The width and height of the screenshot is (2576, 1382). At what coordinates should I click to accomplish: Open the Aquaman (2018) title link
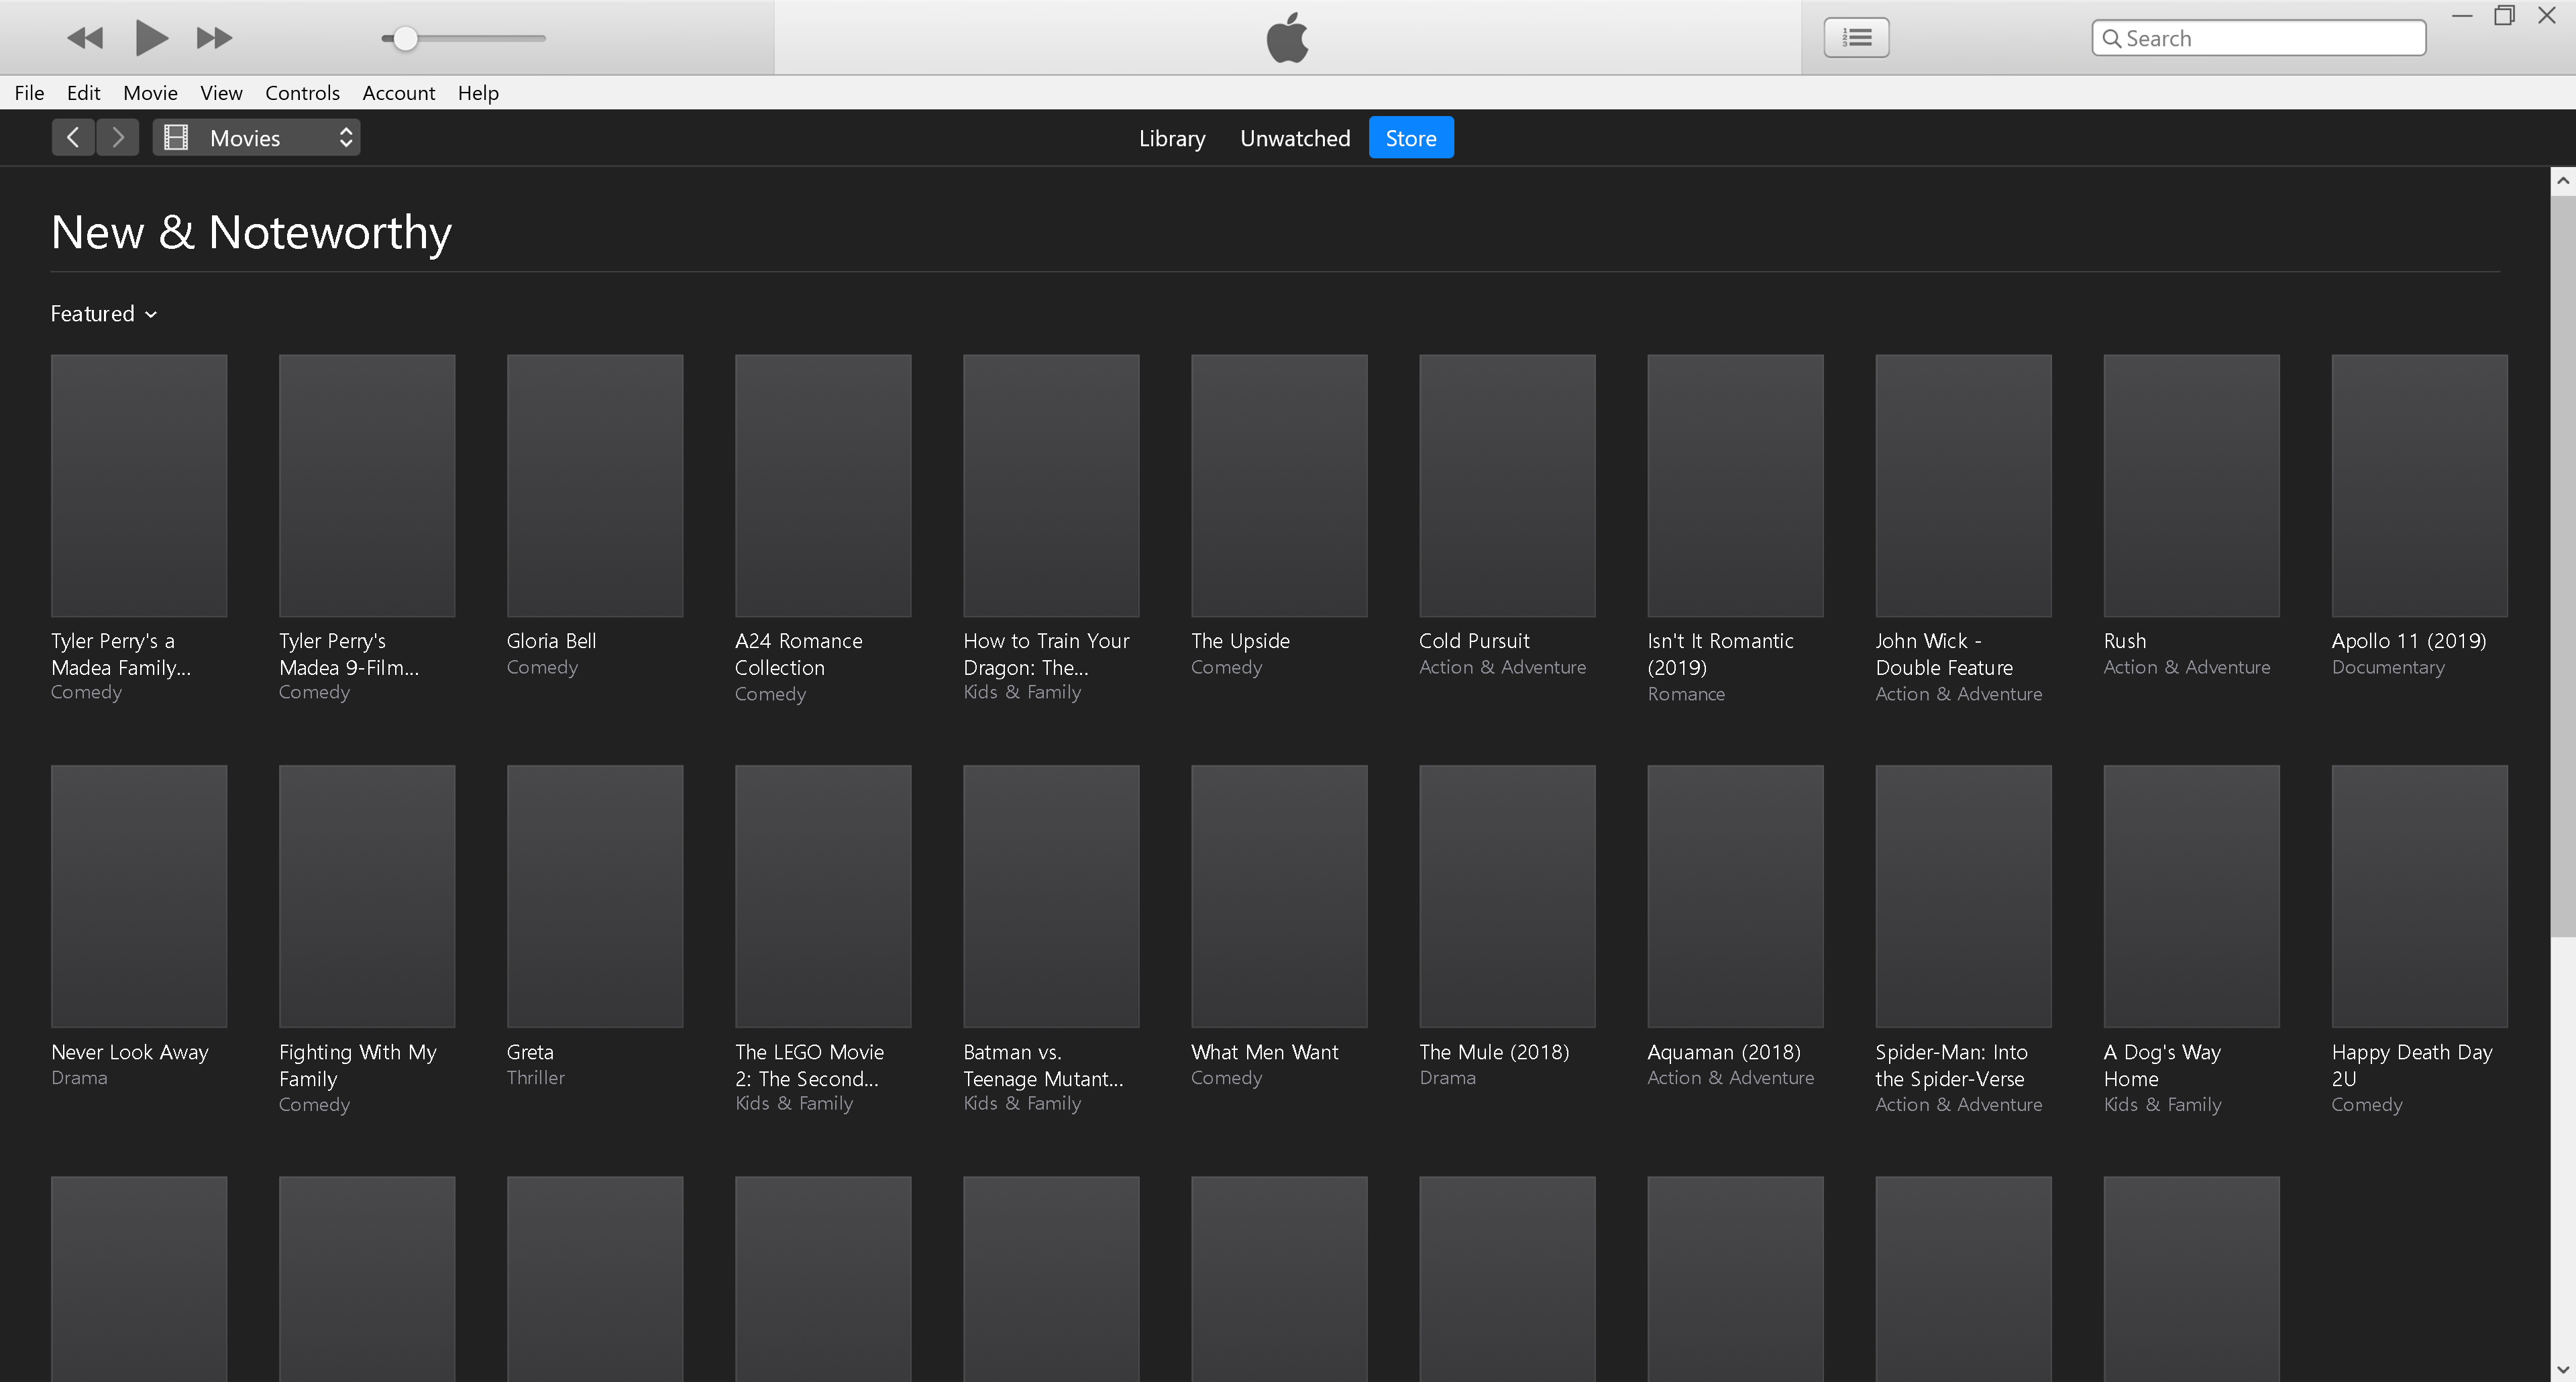point(1723,1052)
